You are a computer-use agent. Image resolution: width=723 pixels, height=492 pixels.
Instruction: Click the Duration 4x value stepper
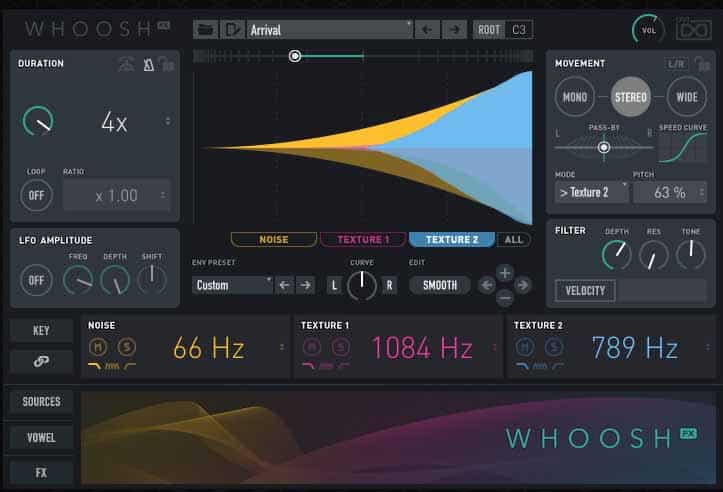pyautogui.click(x=167, y=121)
